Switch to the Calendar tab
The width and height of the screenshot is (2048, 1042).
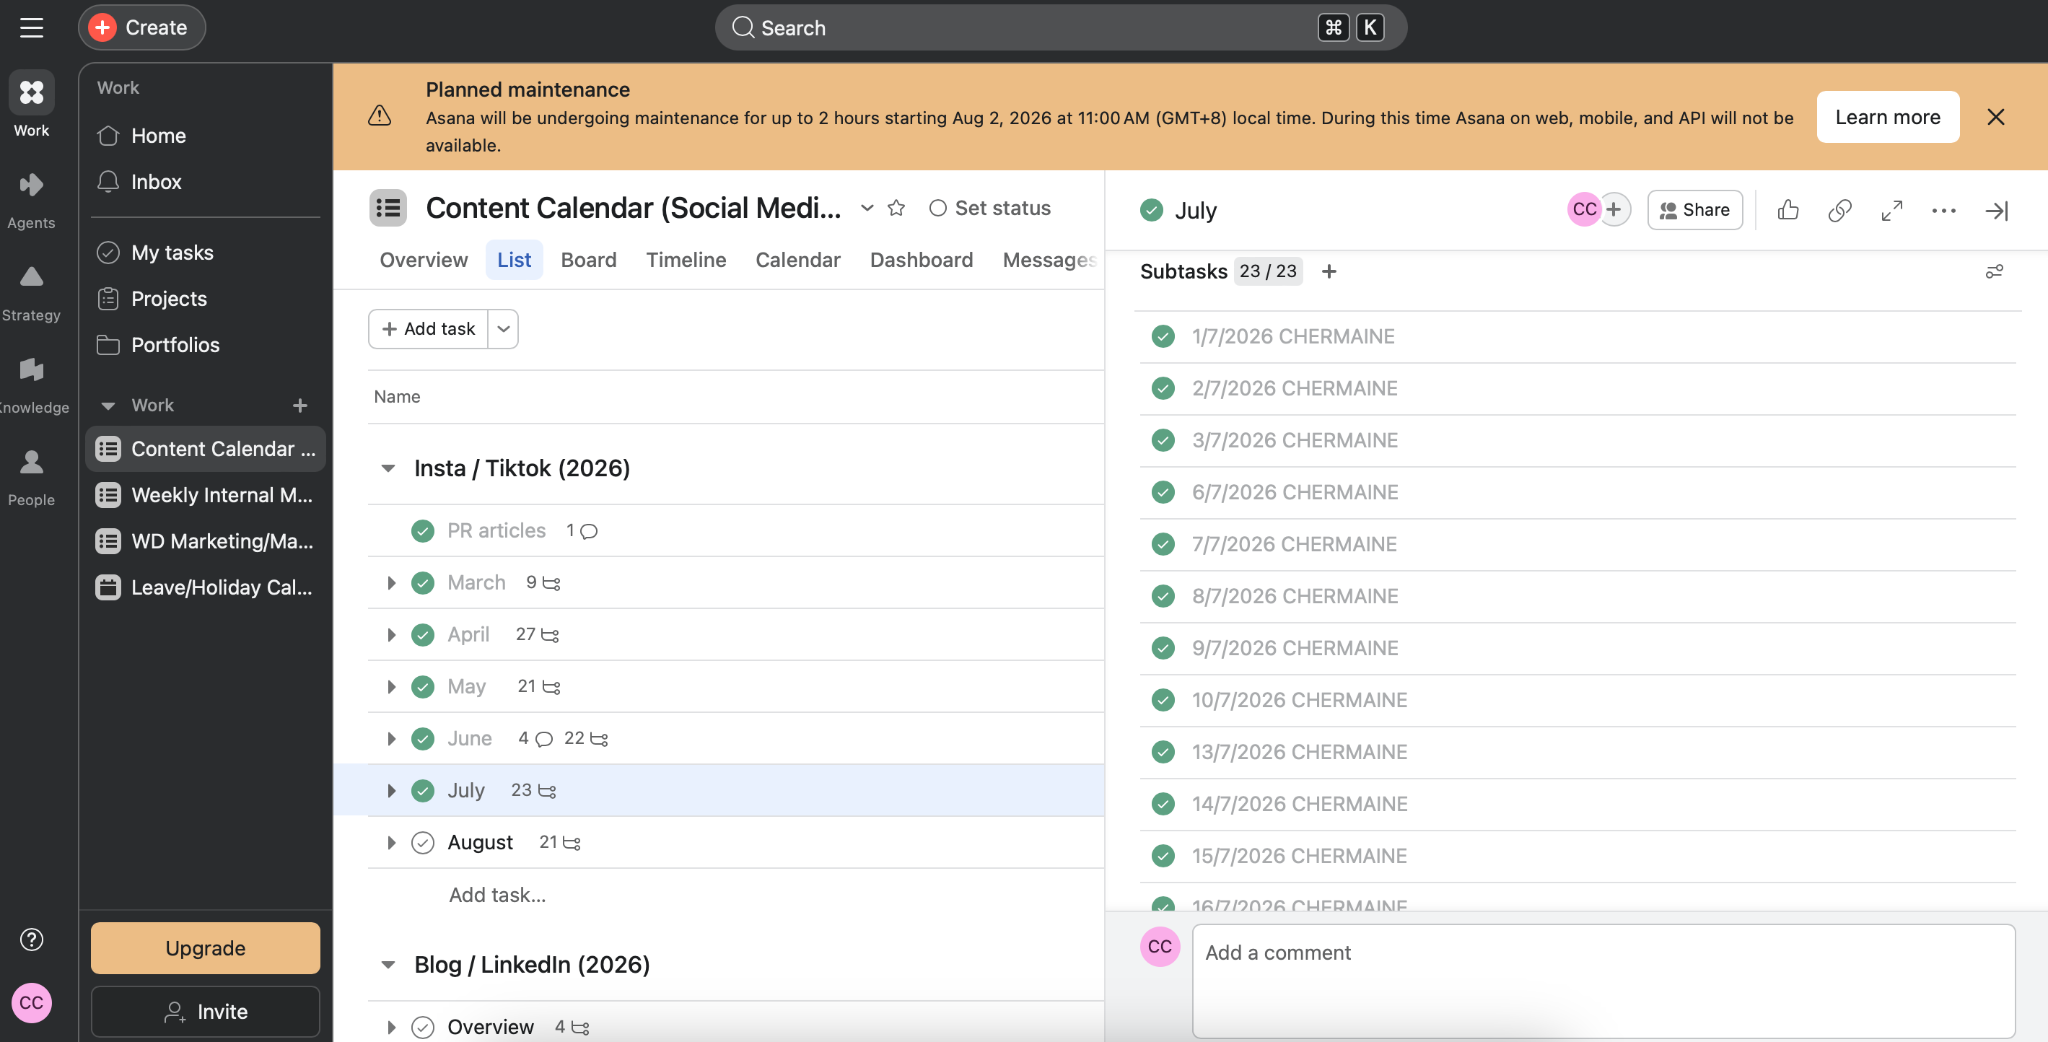(x=798, y=260)
